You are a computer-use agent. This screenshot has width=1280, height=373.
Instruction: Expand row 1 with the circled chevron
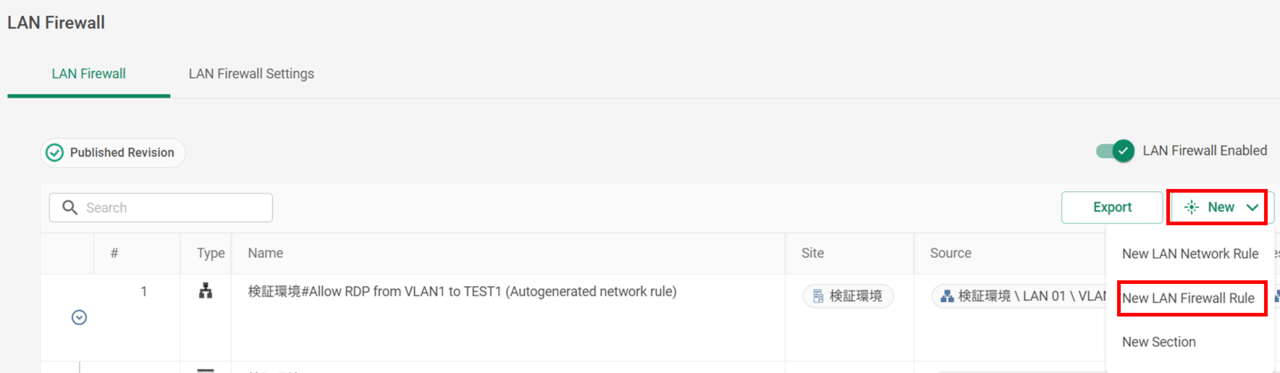point(79,318)
